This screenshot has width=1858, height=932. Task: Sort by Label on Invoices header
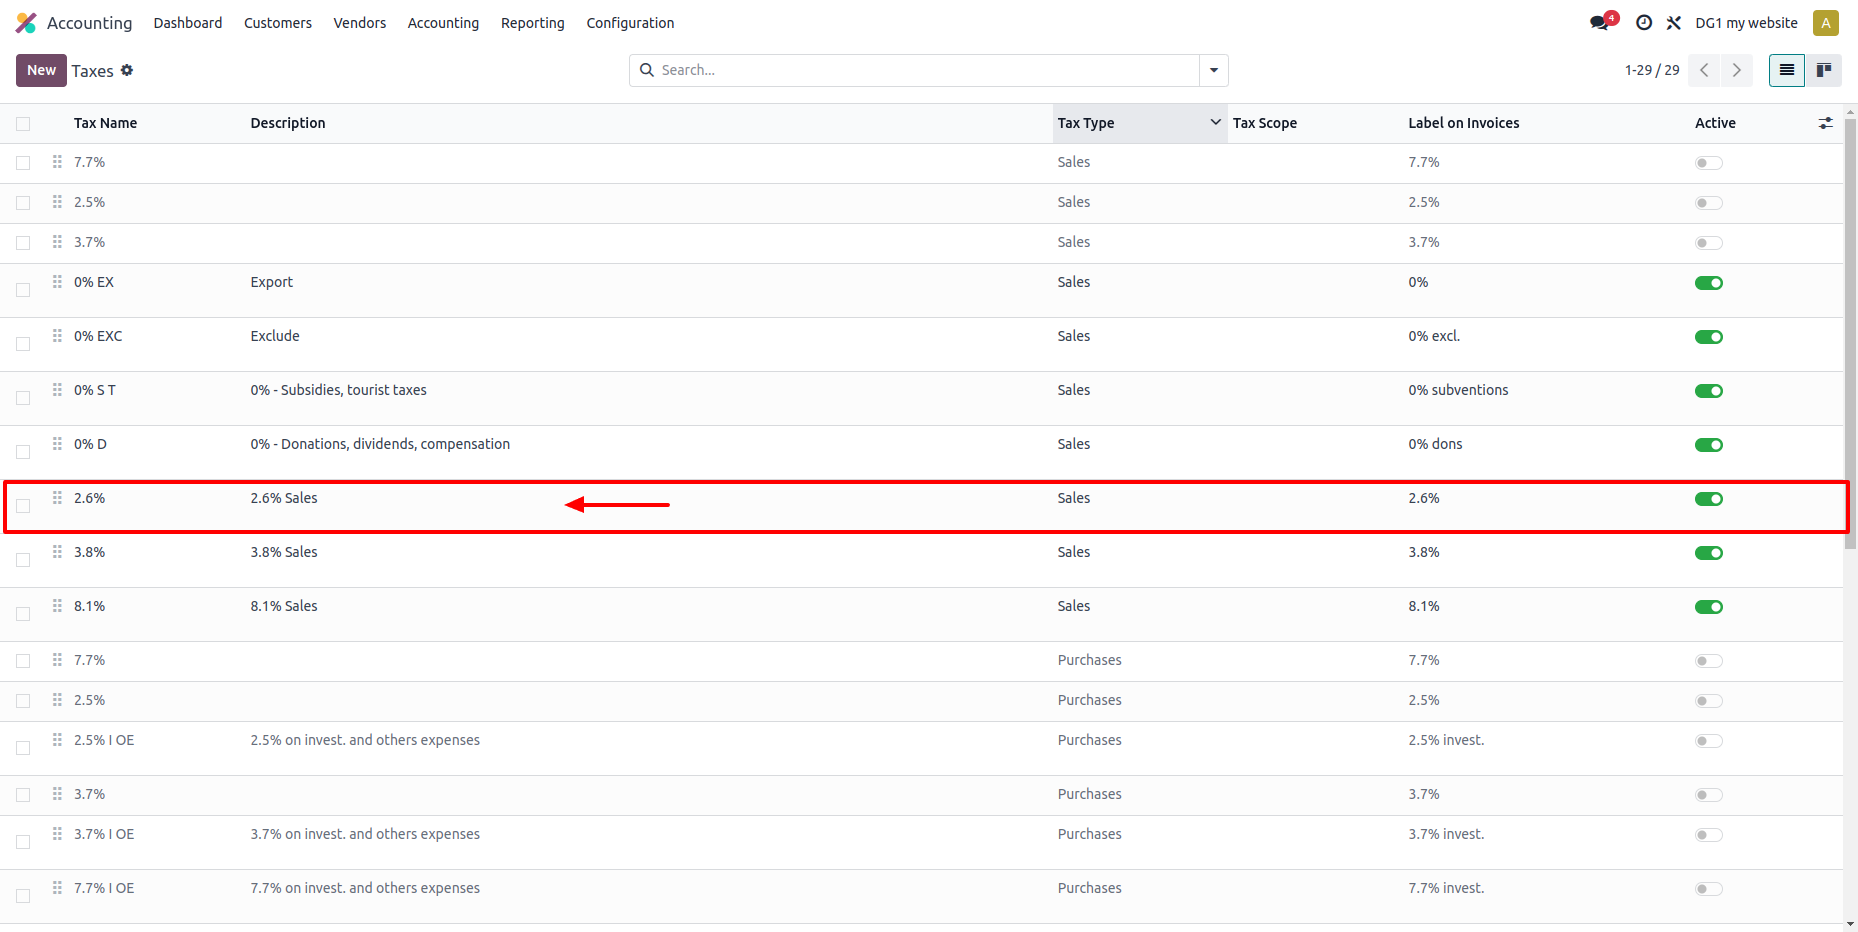click(x=1463, y=123)
